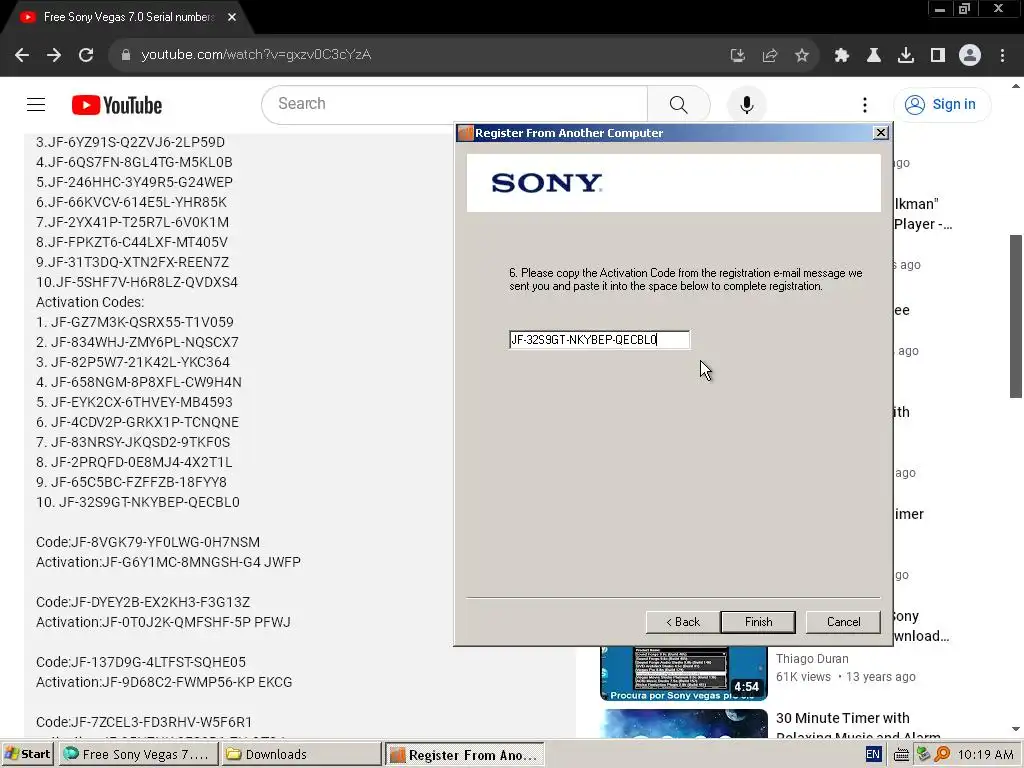
Task: Click the install app icon in address bar
Action: [738, 56]
